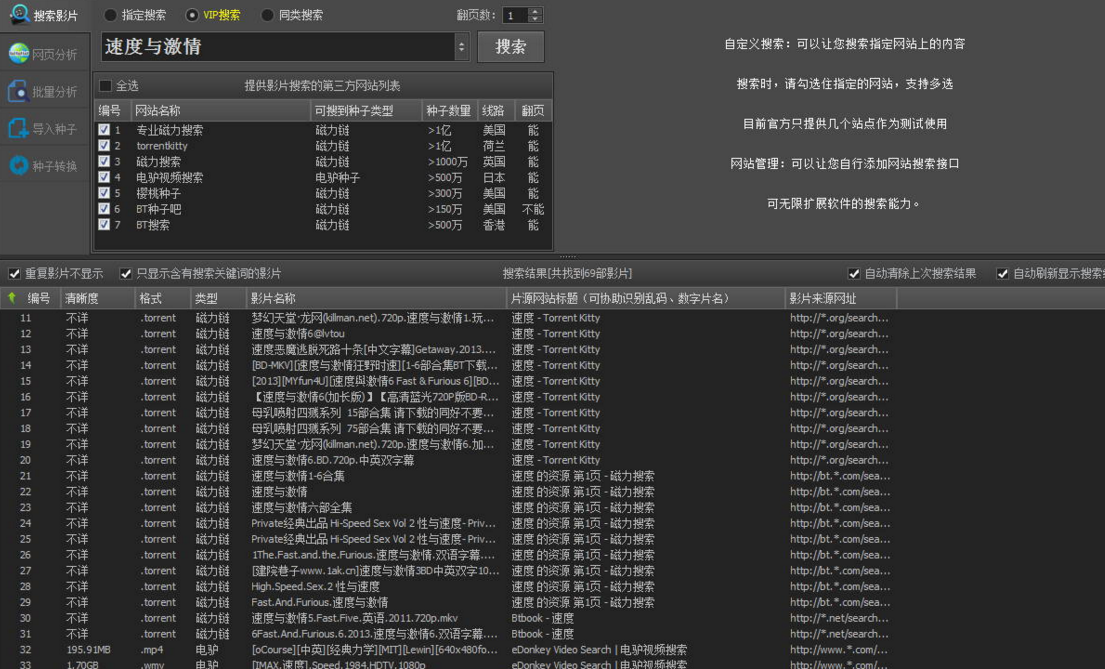Disable 重复影片不显示 option
1105x669 pixels.
coord(14,273)
